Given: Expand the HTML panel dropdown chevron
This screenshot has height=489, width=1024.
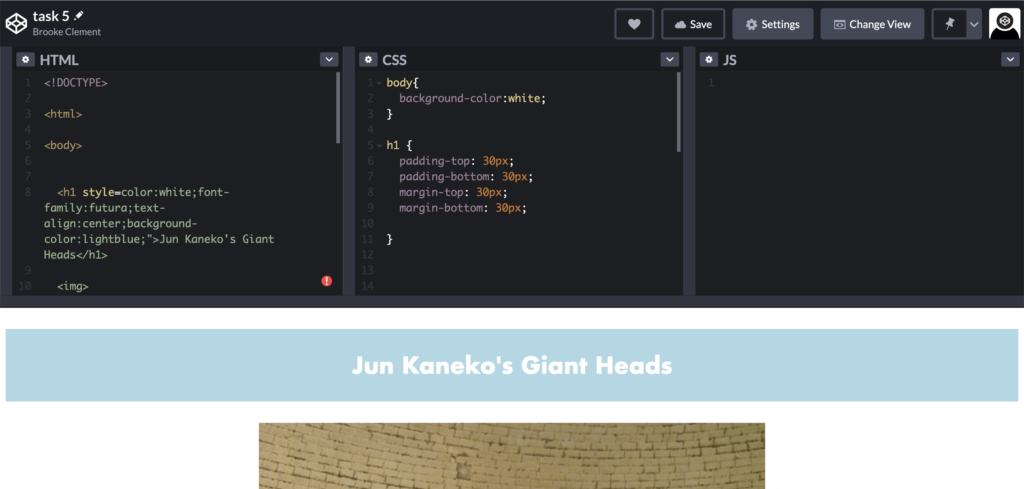Looking at the screenshot, I should [328, 60].
